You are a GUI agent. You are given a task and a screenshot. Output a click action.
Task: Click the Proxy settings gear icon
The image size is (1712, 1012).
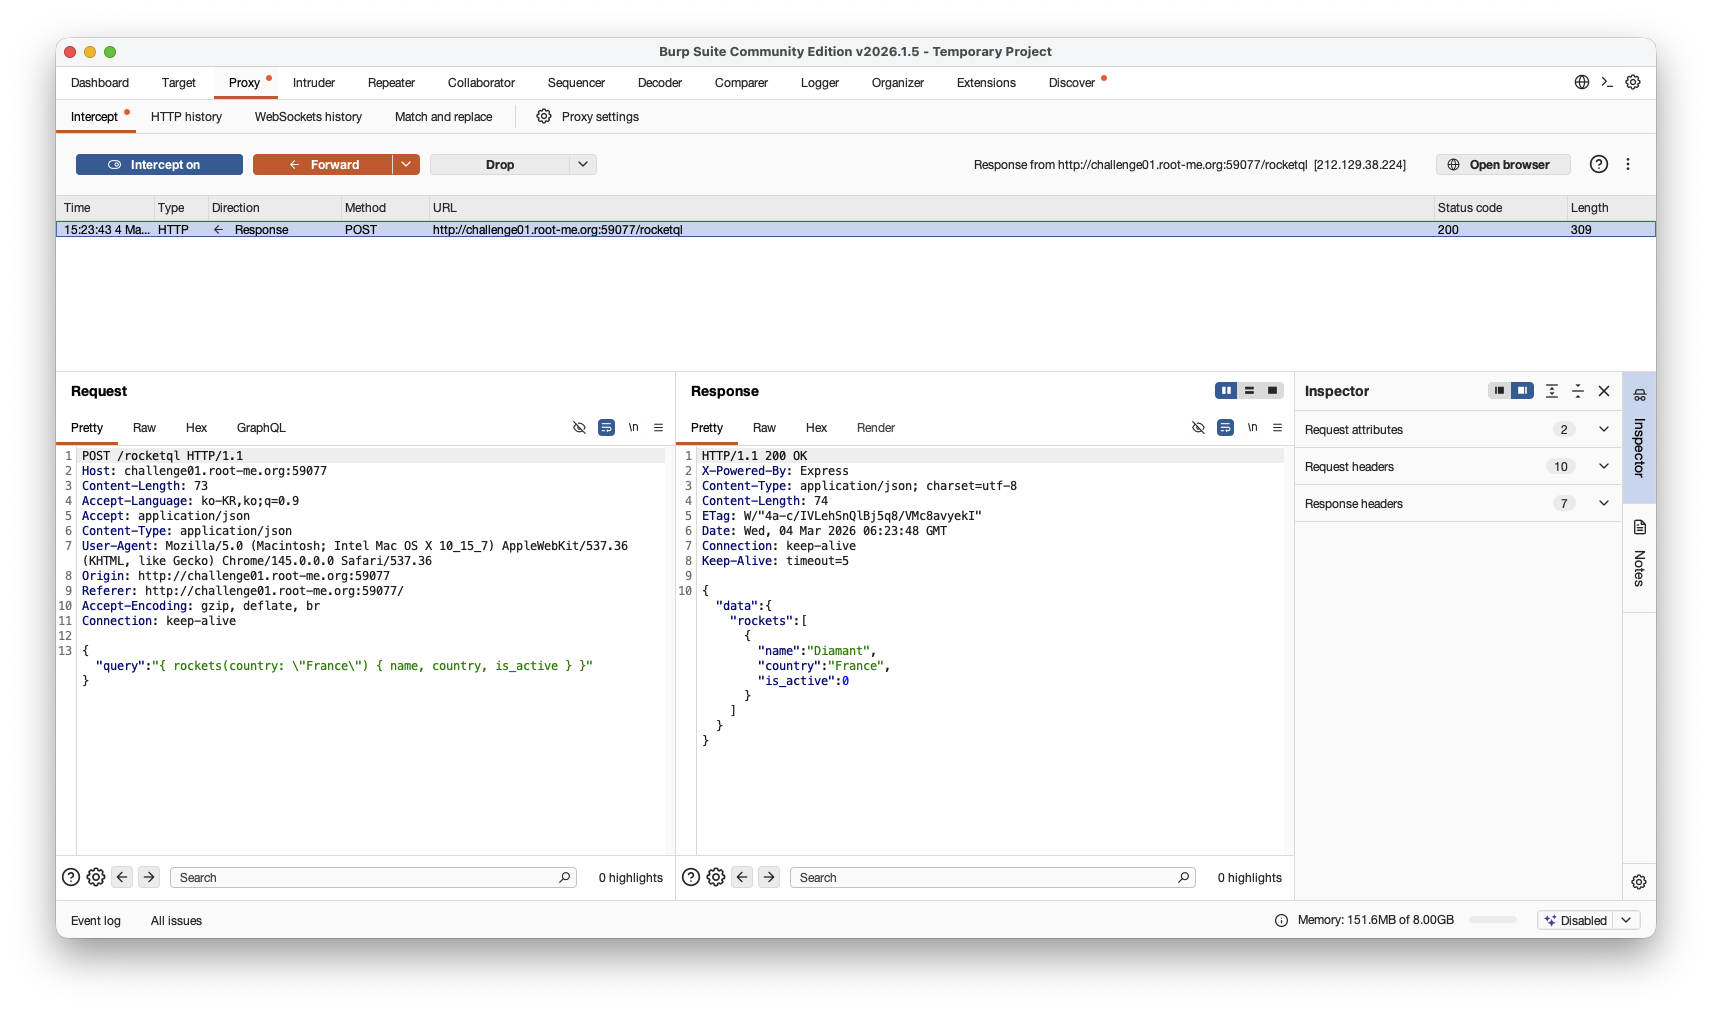(x=544, y=116)
